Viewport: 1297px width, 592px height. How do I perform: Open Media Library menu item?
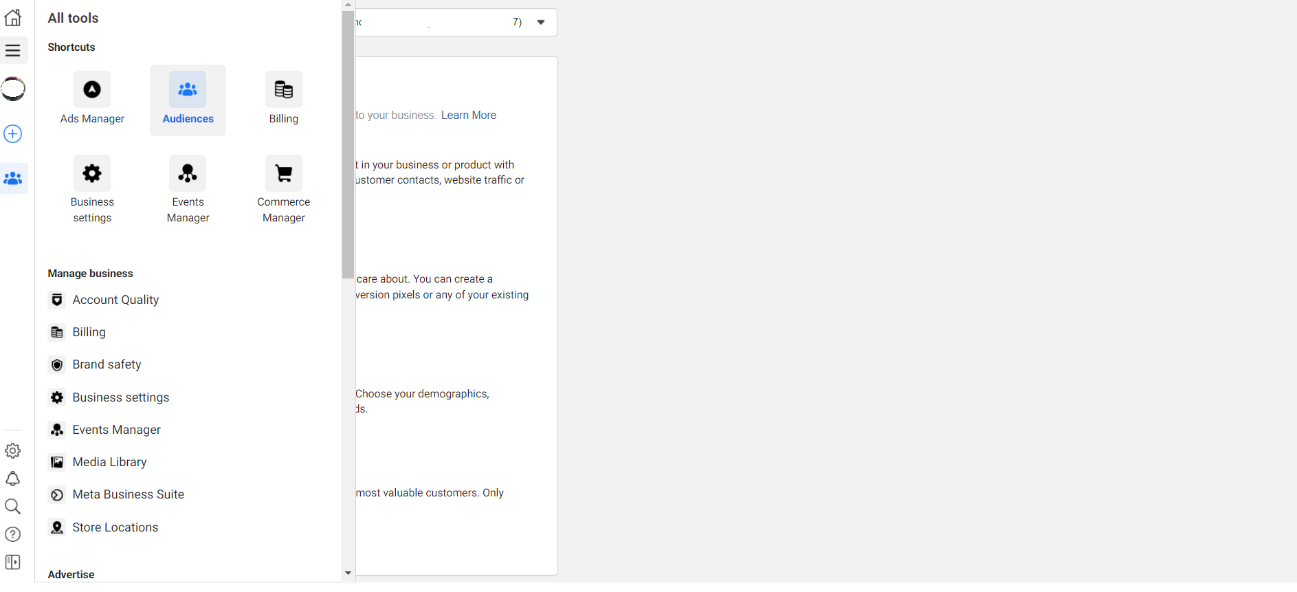coord(99,462)
